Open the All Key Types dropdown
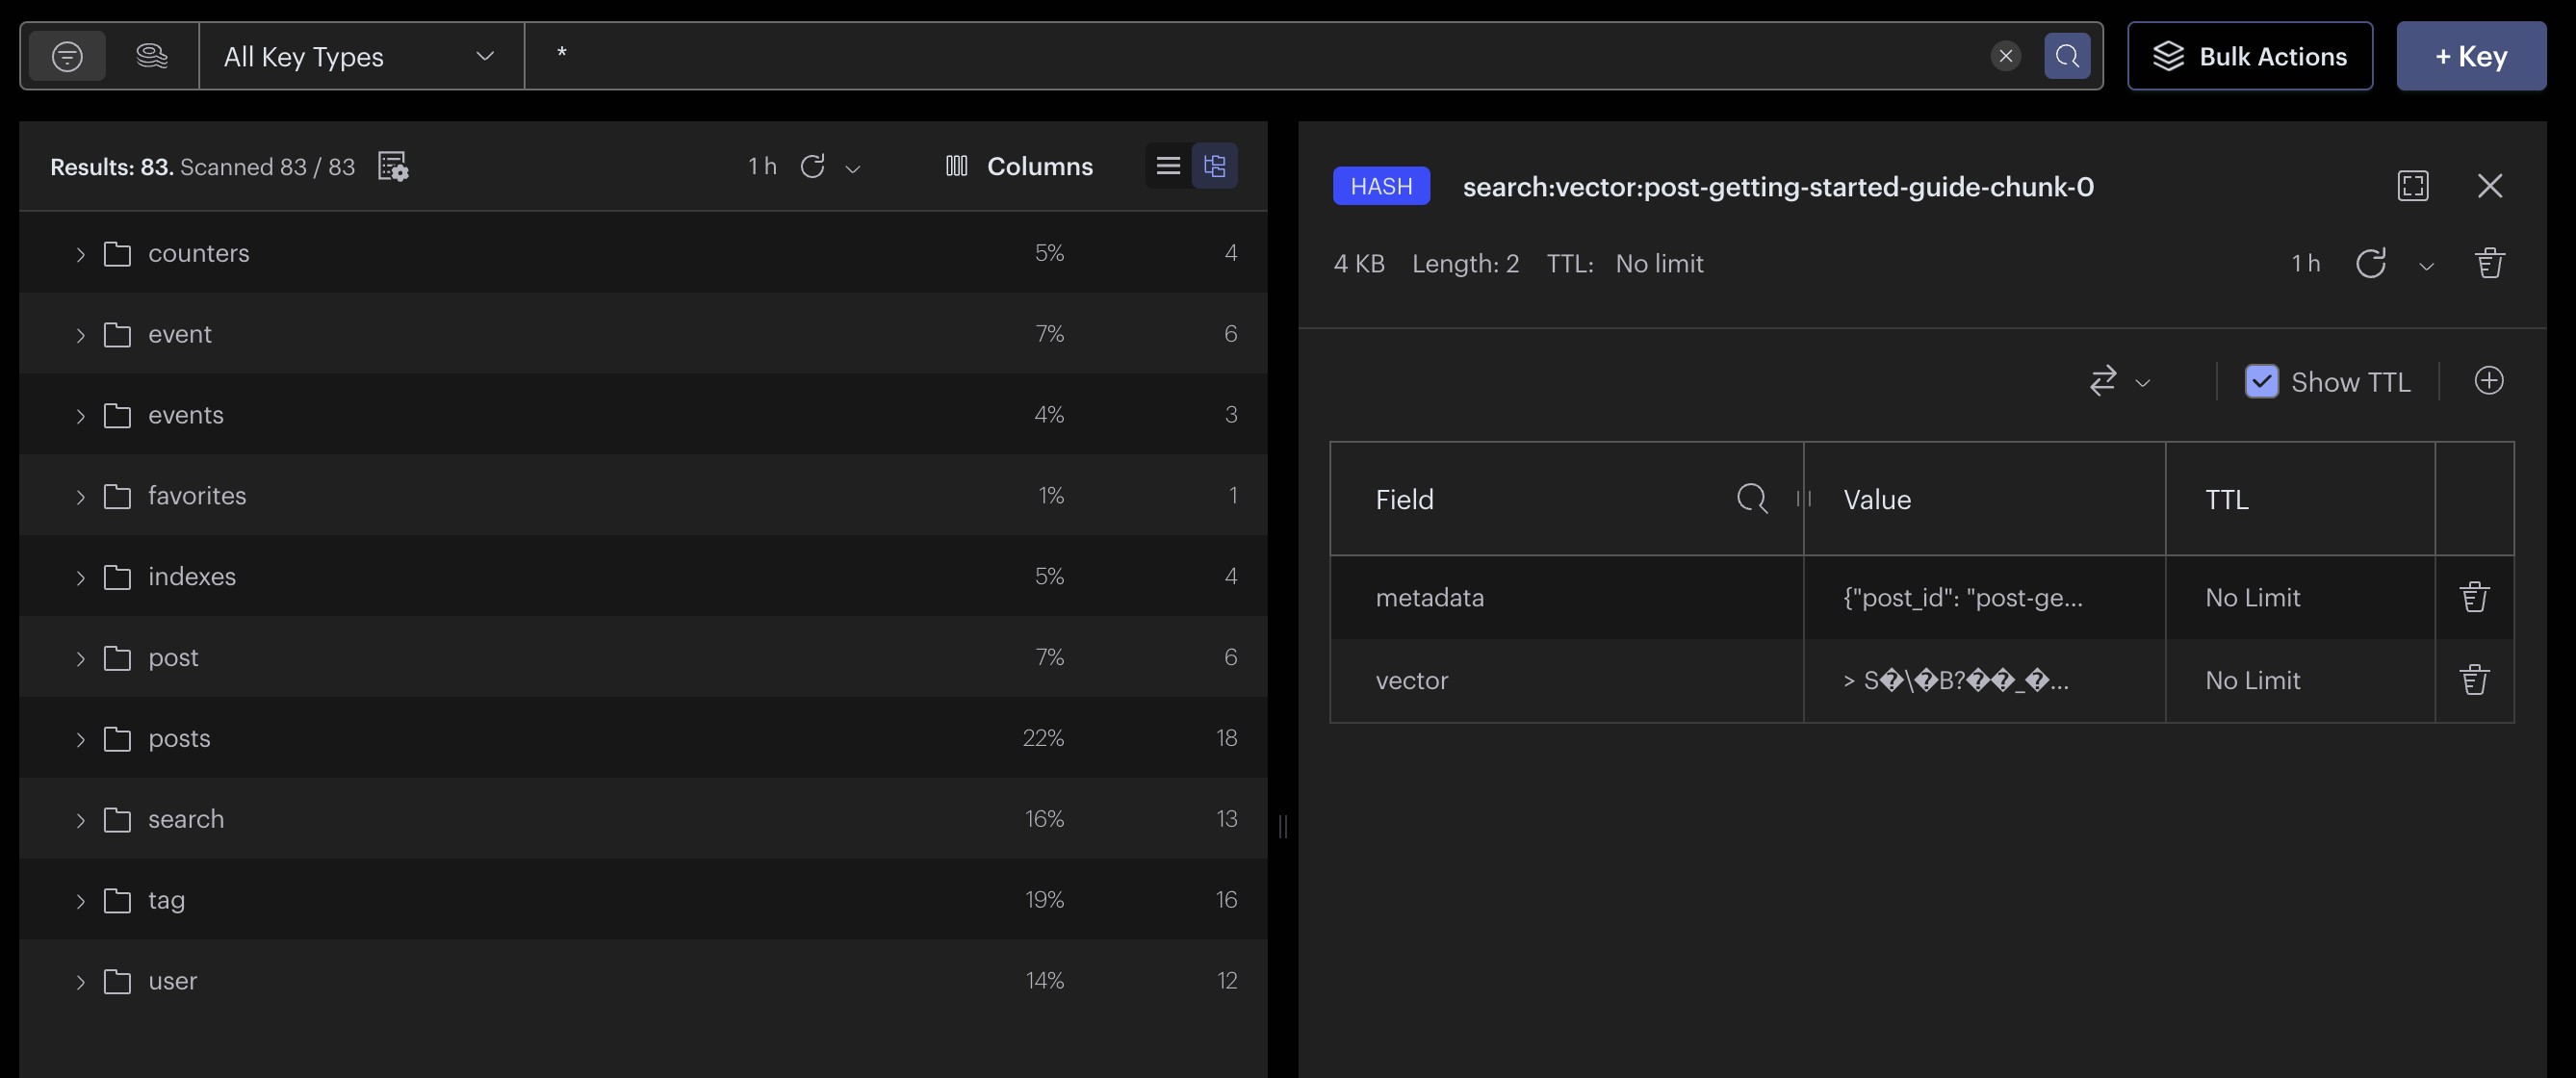This screenshot has height=1078, width=2576. coord(360,56)
